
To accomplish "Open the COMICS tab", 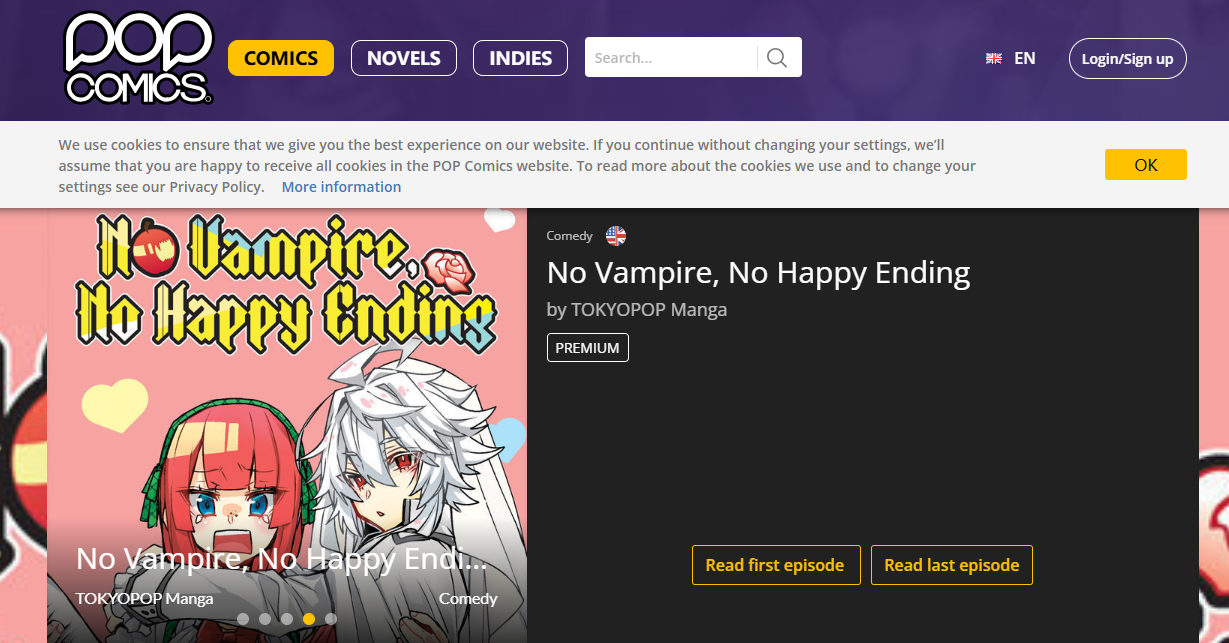I will pyautogui.click(x=281, y=58).
